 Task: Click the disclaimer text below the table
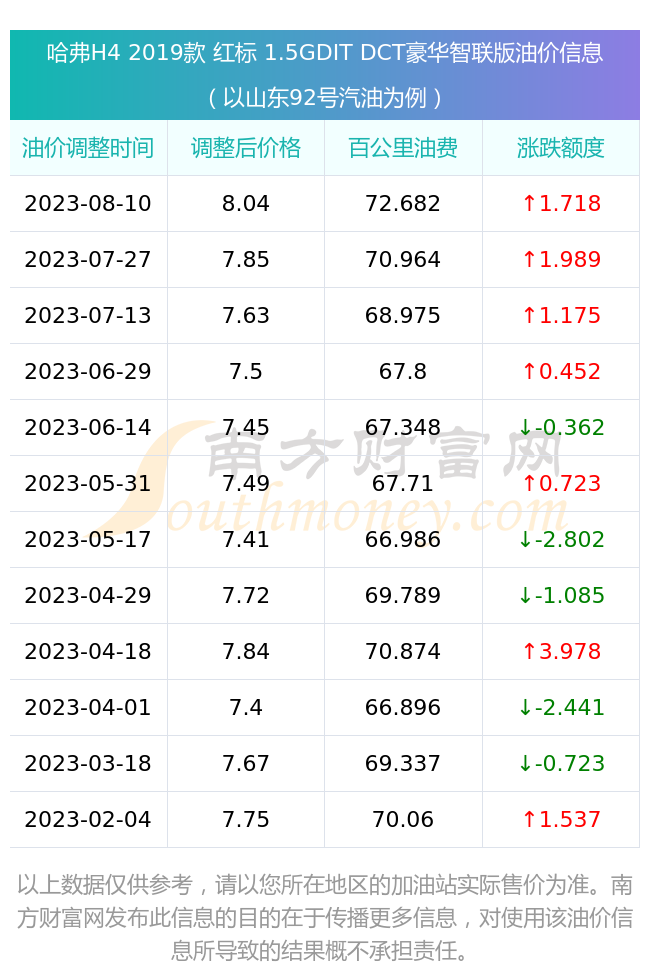[x=325, y=918]
